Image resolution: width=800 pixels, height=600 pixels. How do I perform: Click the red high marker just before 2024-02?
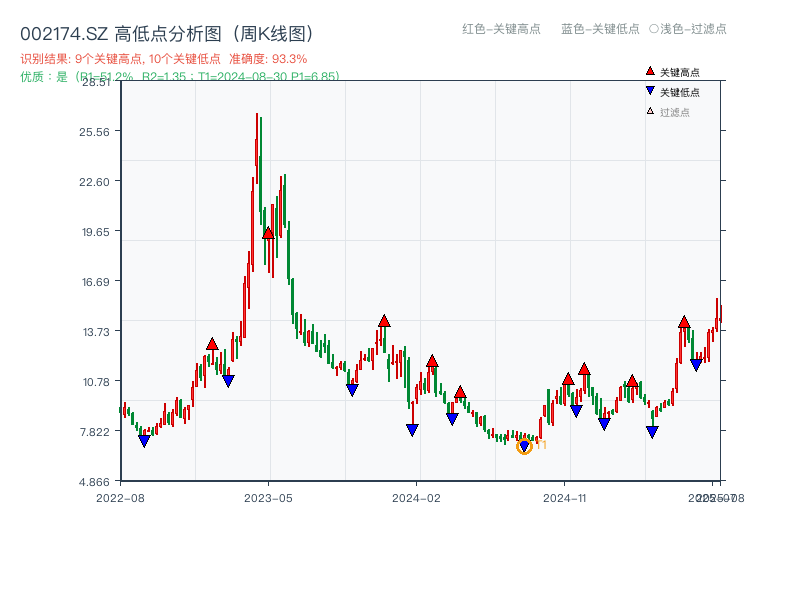pos(384,321)
